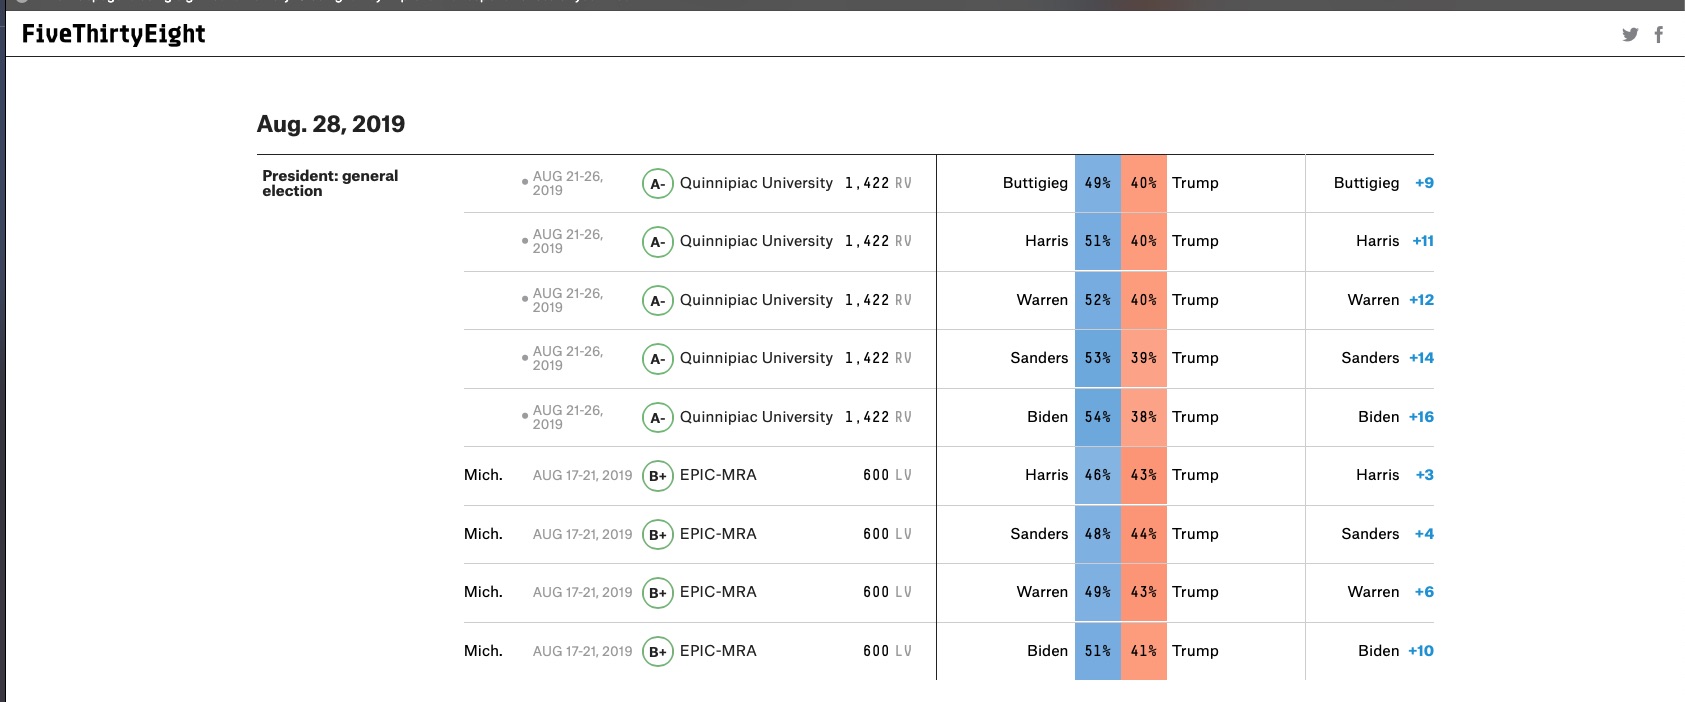Click 1,422 RV sample size in Biden row
This screenshot has height=702, width=1685.
[878, 417]
